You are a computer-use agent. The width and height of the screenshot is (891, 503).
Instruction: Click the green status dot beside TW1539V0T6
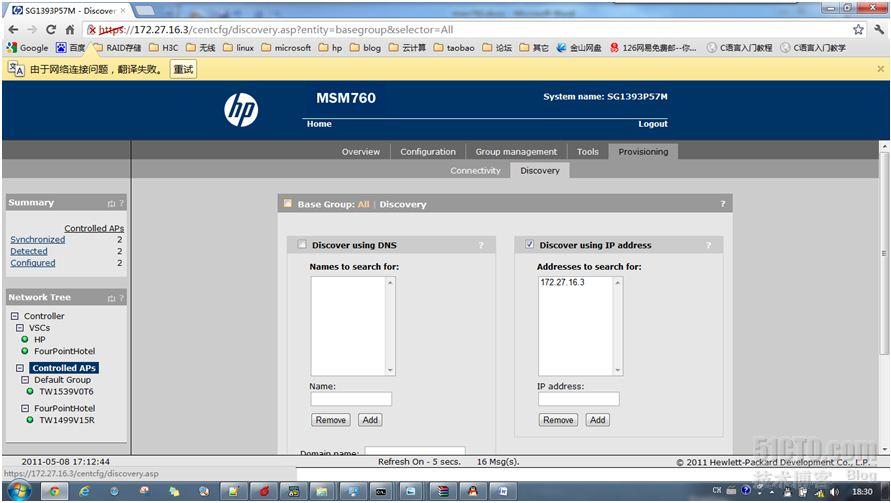coord(30,391)
